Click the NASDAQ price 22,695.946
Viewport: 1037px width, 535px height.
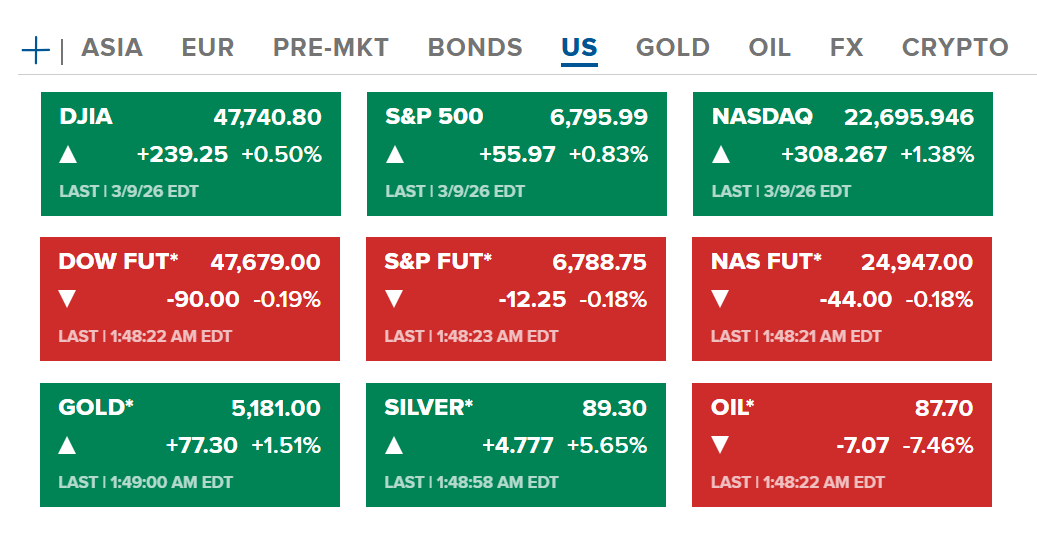[x=909, y=117]
